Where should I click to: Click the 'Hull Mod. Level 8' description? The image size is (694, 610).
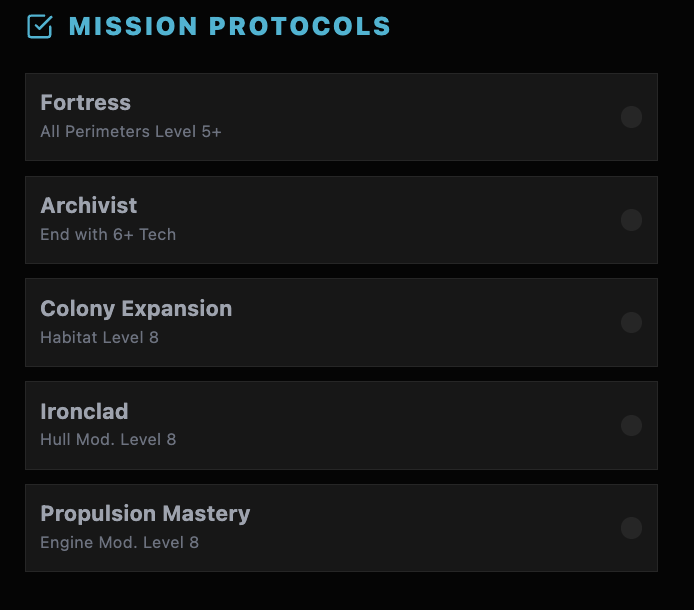click(108, 440)
